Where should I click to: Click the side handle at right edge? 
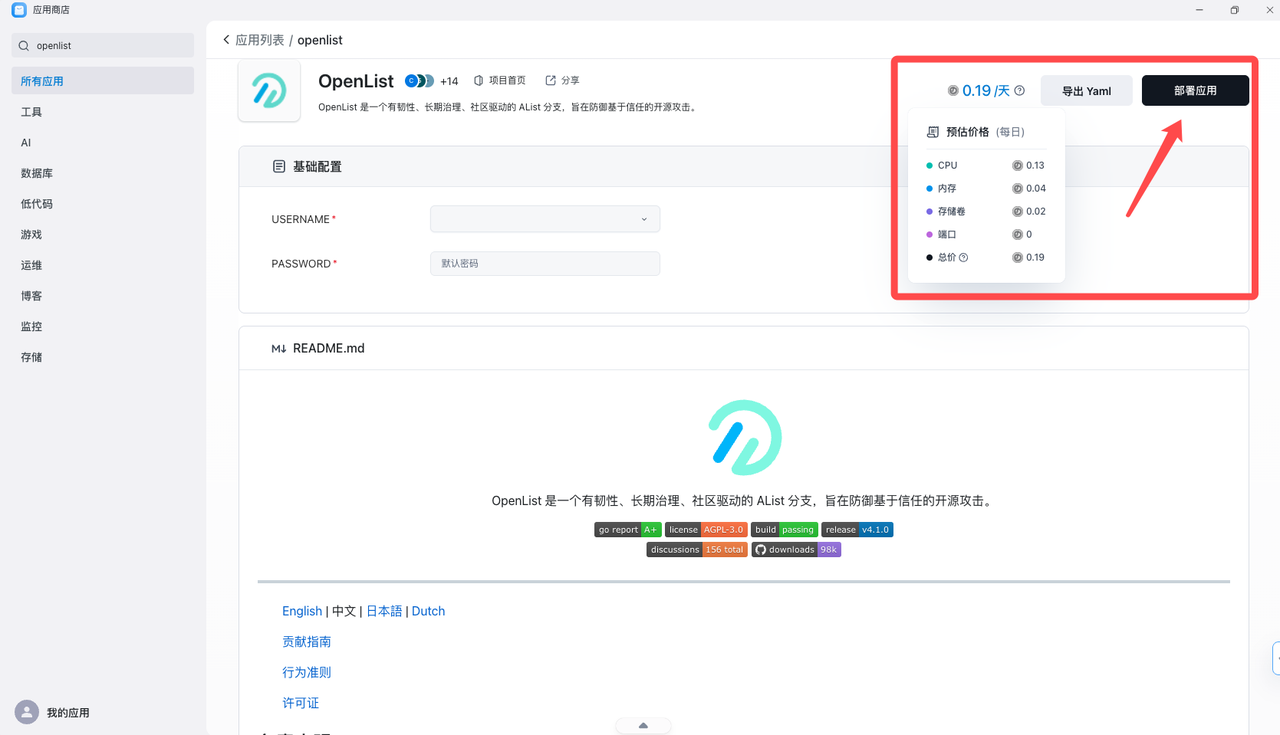[1276, 658]
